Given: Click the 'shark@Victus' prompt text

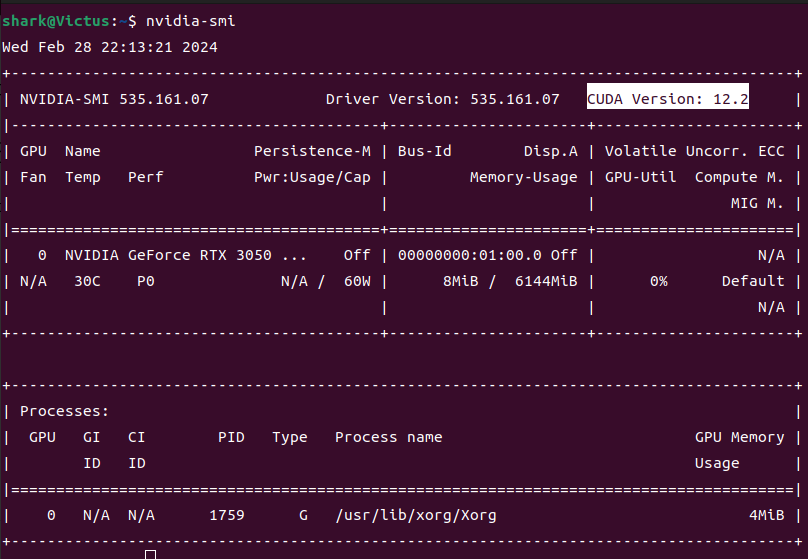Looking at the screenshot, I should (x=56, y=21).
